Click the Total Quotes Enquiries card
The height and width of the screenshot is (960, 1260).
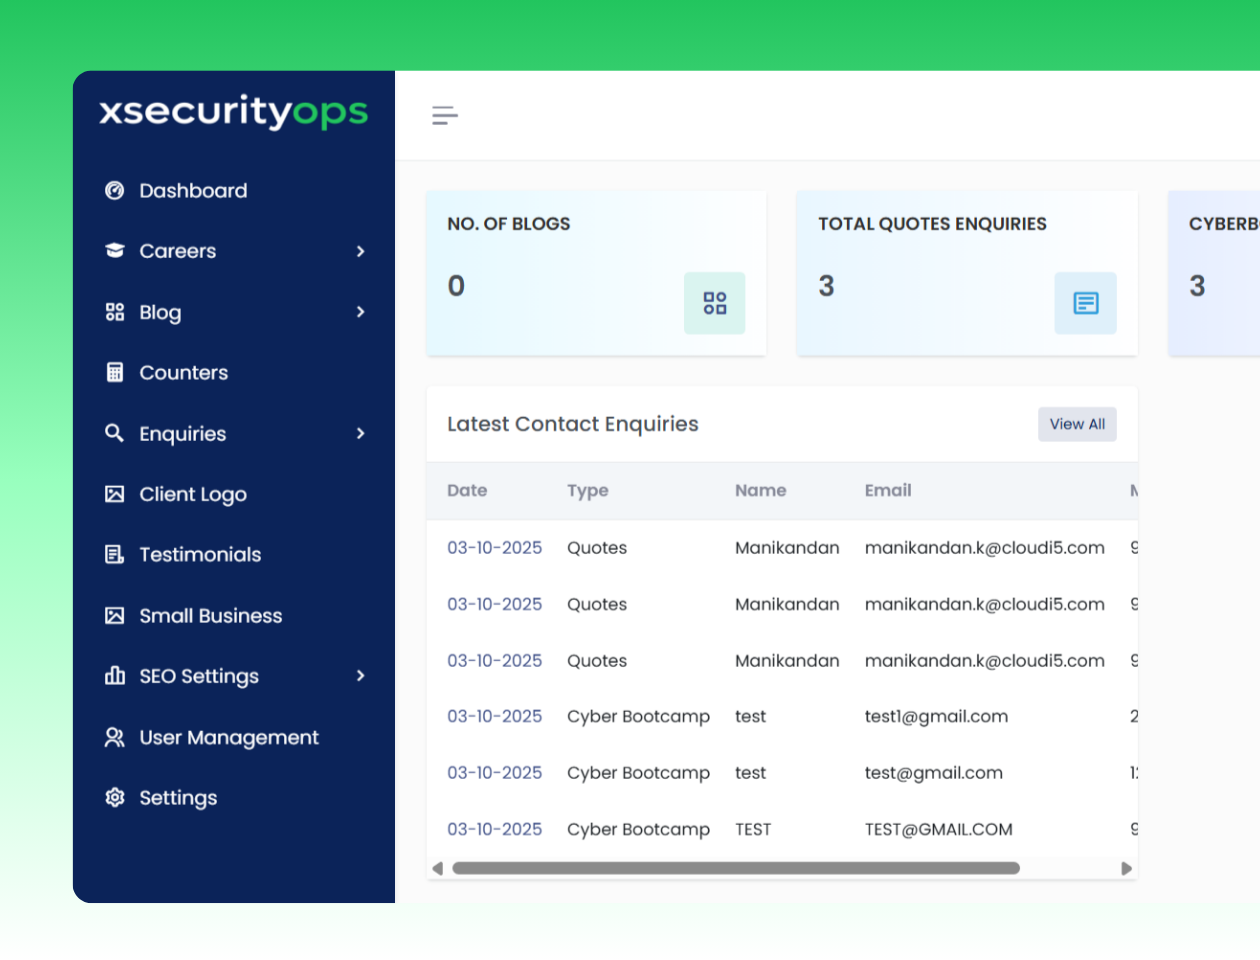click(967, 273)
